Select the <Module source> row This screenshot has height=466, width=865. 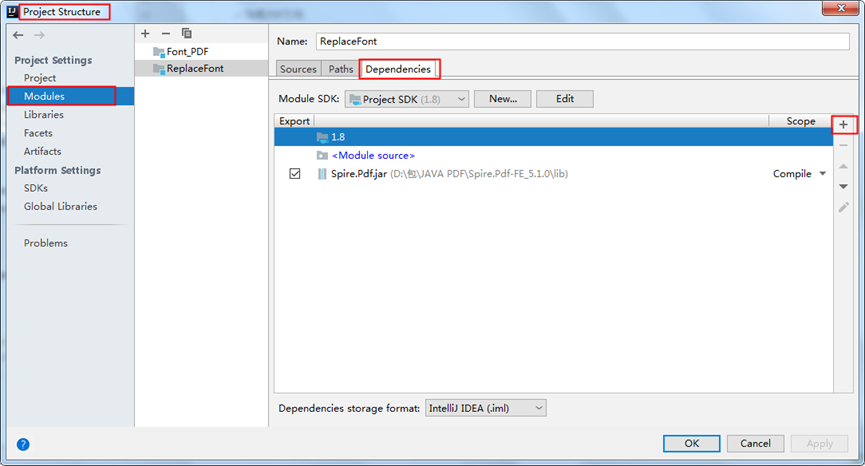(x=553, y=156)
